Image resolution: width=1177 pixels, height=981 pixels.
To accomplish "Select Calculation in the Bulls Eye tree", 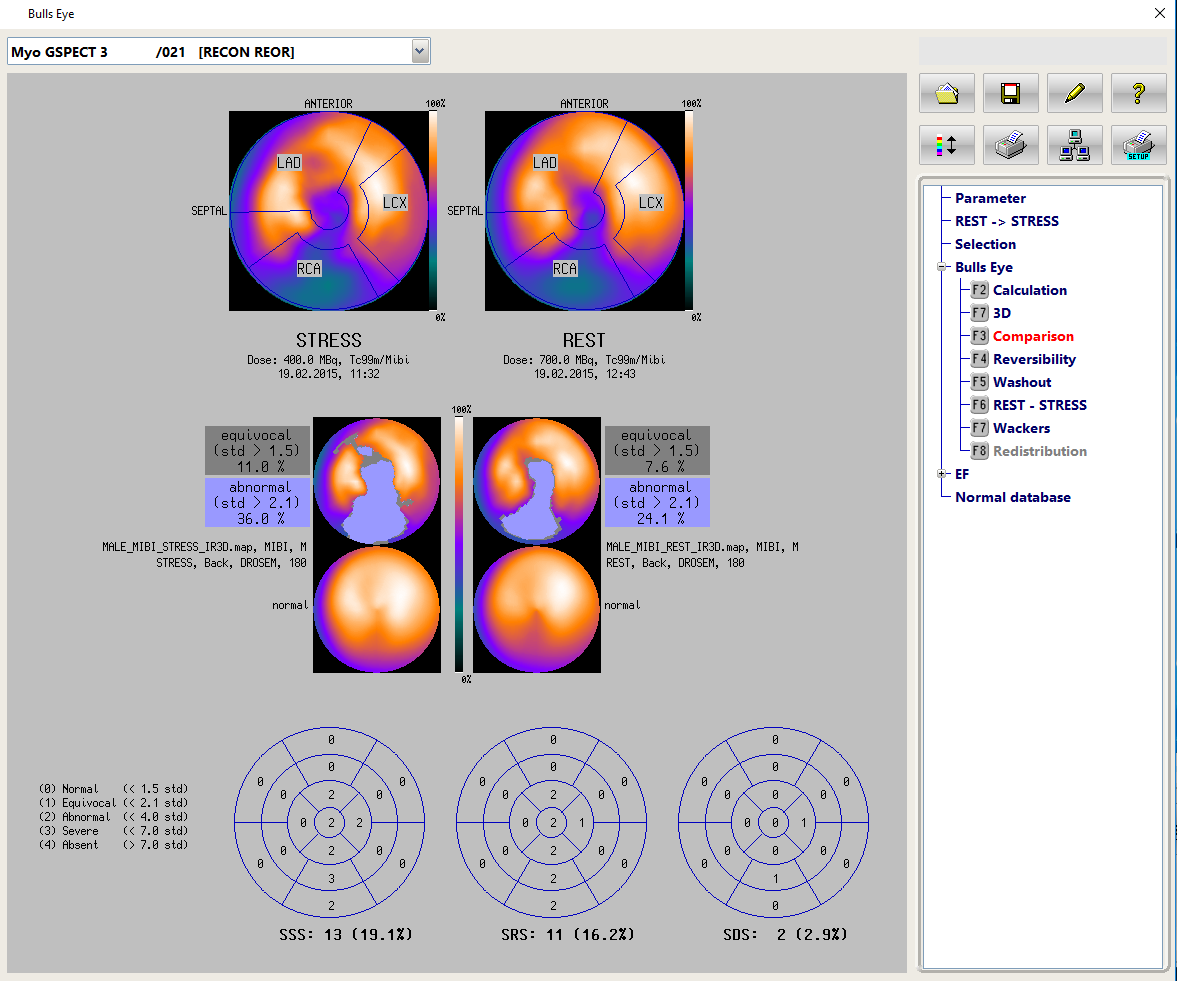I will tap(1029, 290).
